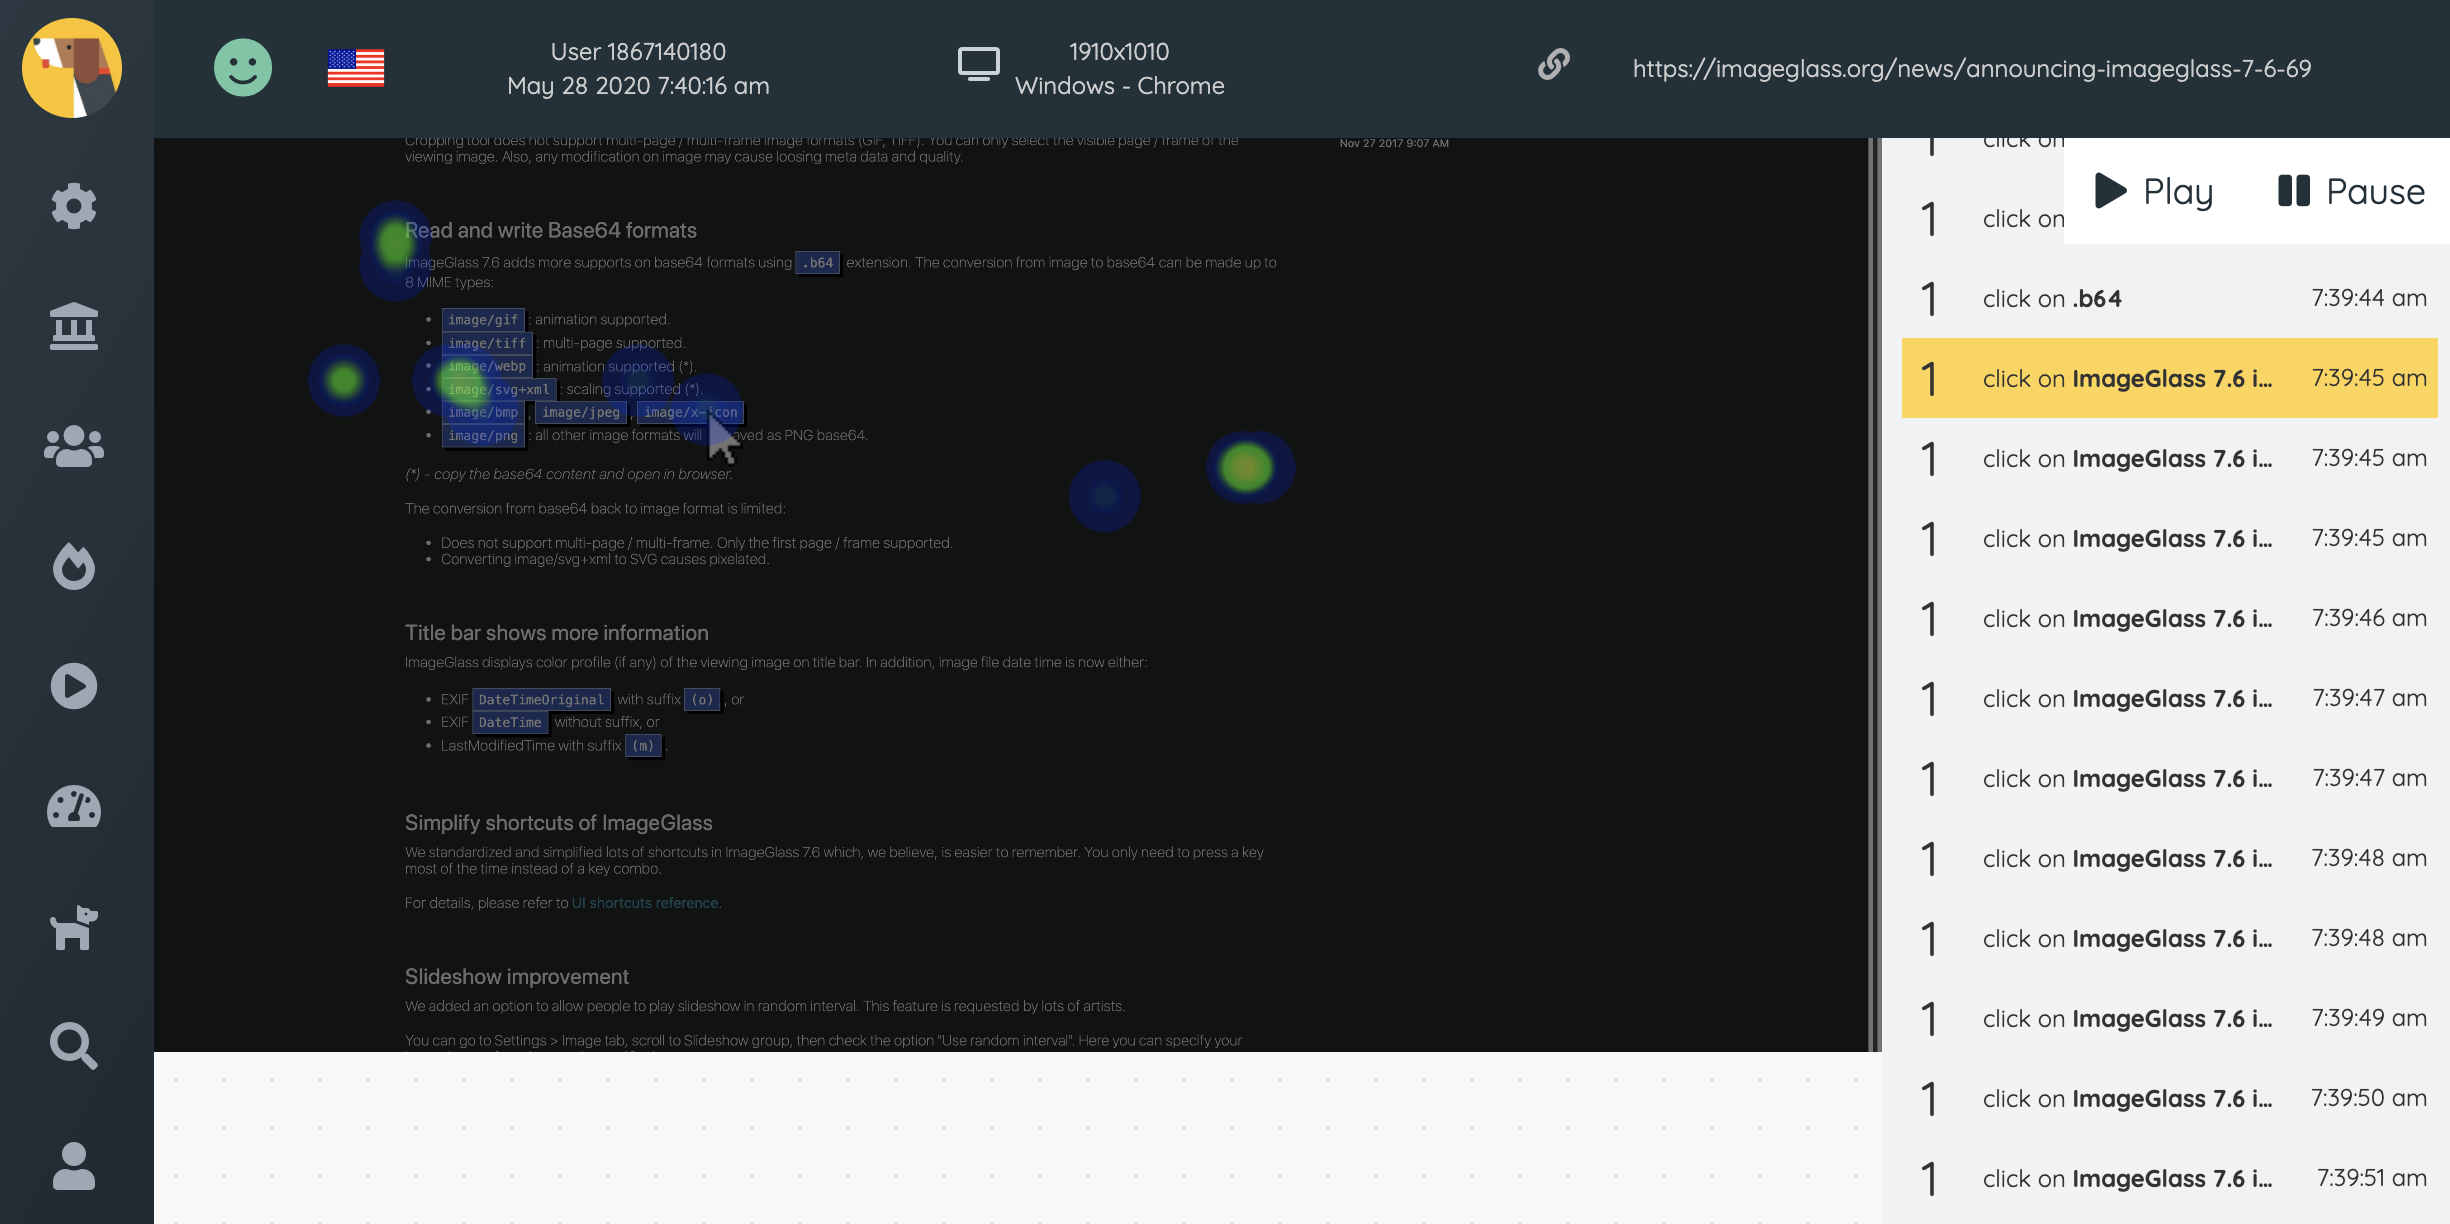Screen dimensions: 2450x1224
Task: Open the settings gear in sidebar
Action: coord(74,206)
